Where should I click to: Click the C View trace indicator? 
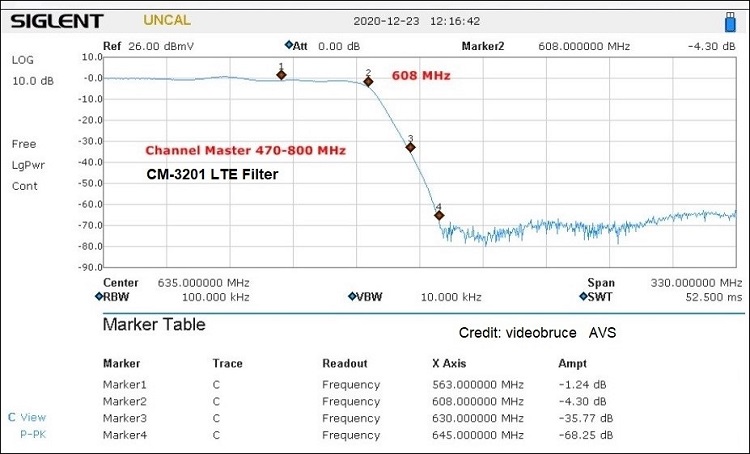coord(26,417)
